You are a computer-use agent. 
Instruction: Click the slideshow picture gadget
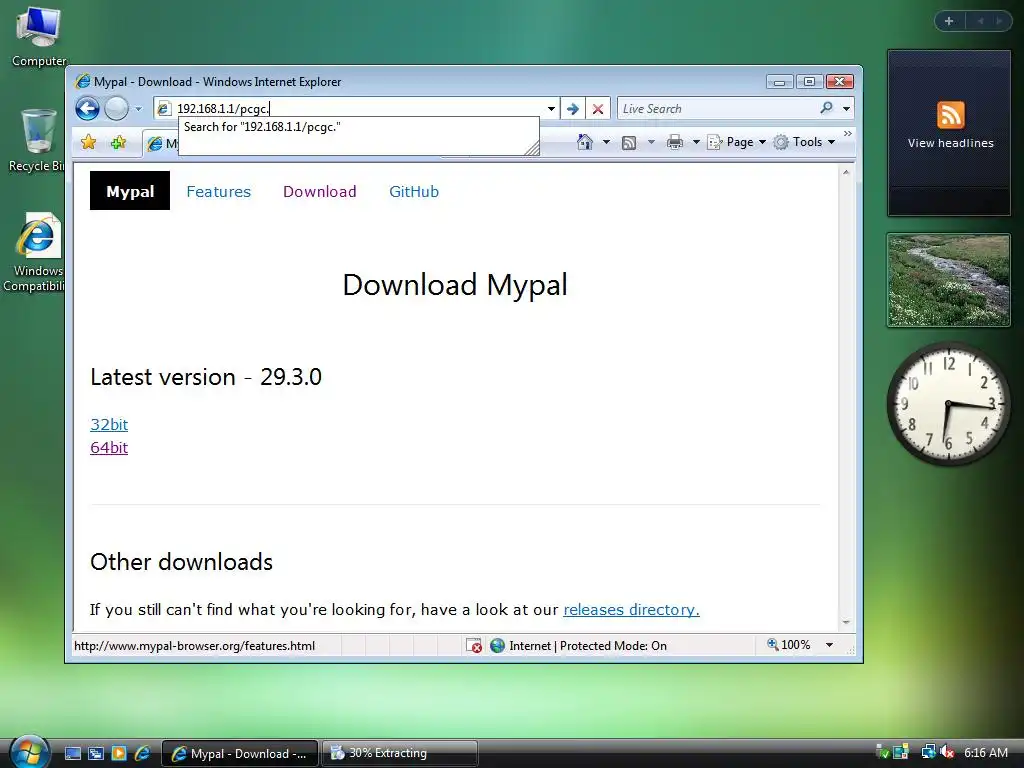(x=949, y=280)
